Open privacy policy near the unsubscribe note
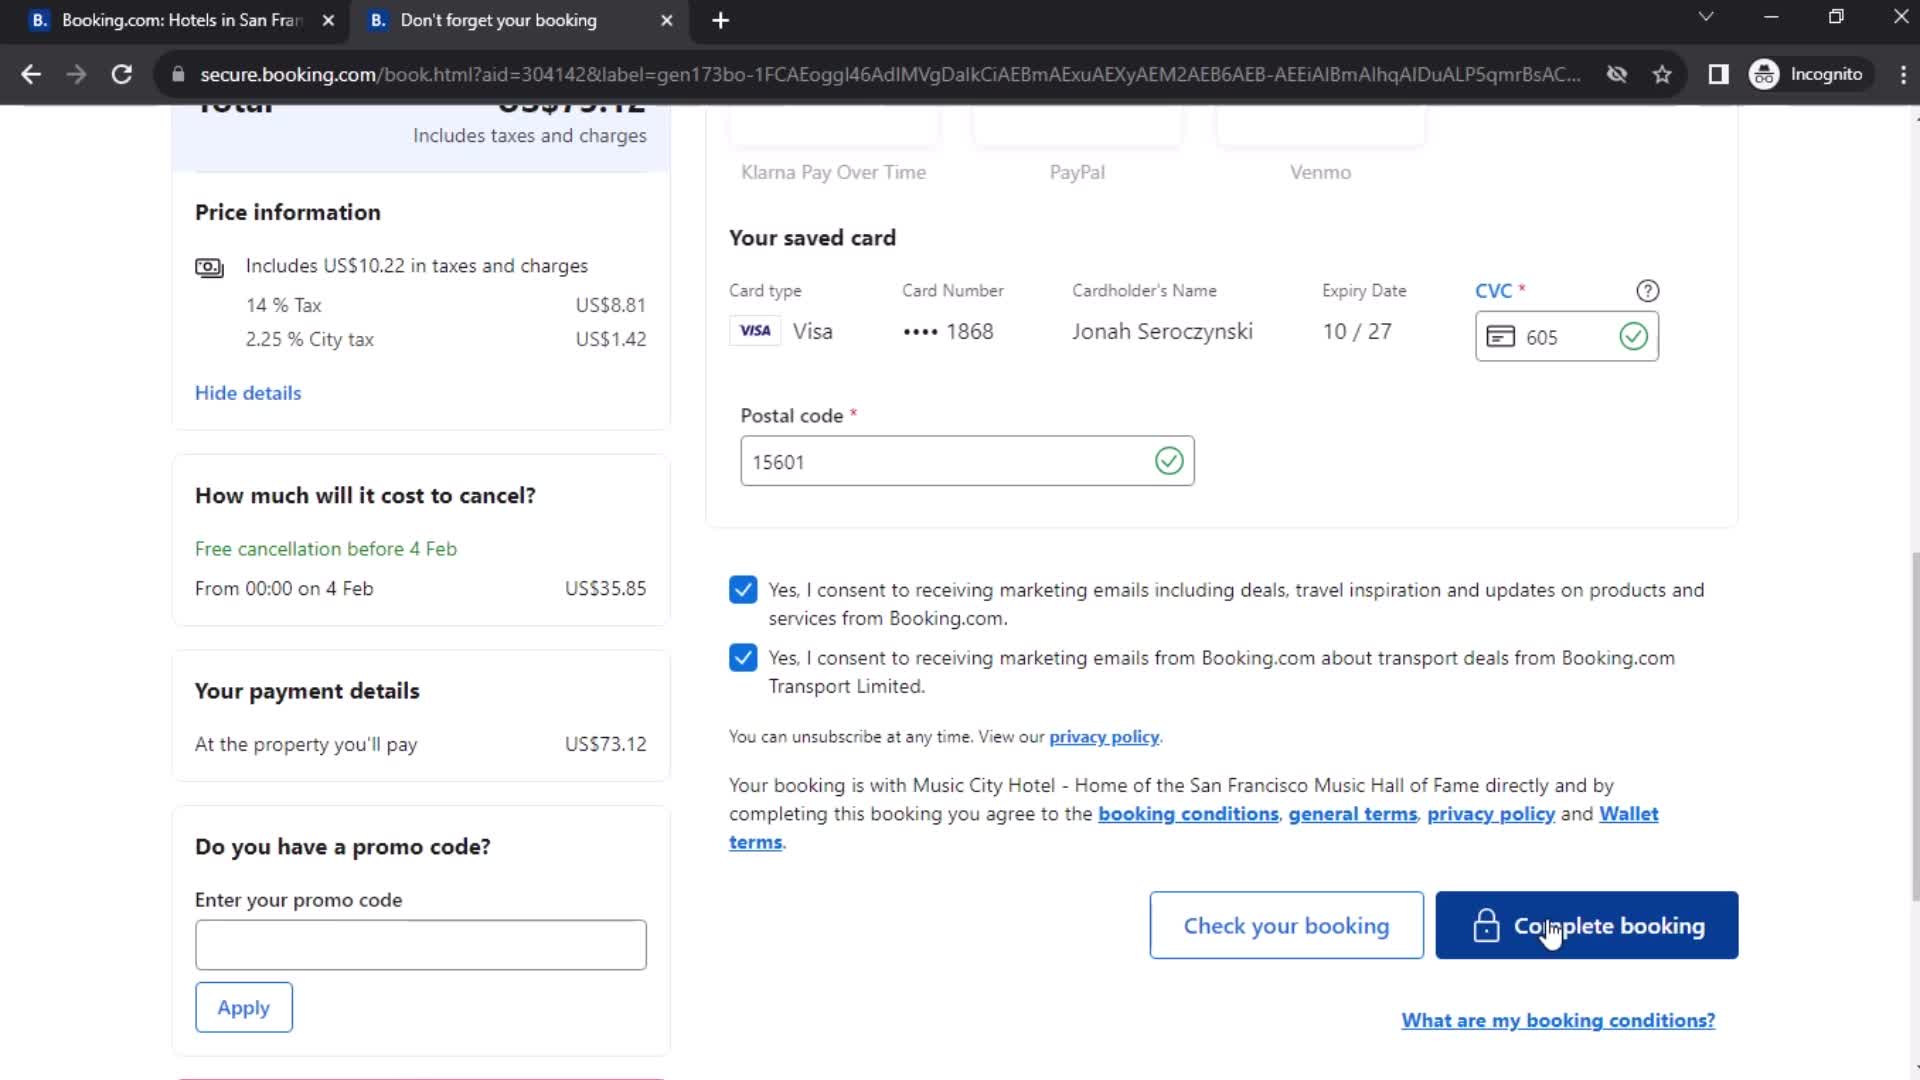 [x=1104, y=737]
